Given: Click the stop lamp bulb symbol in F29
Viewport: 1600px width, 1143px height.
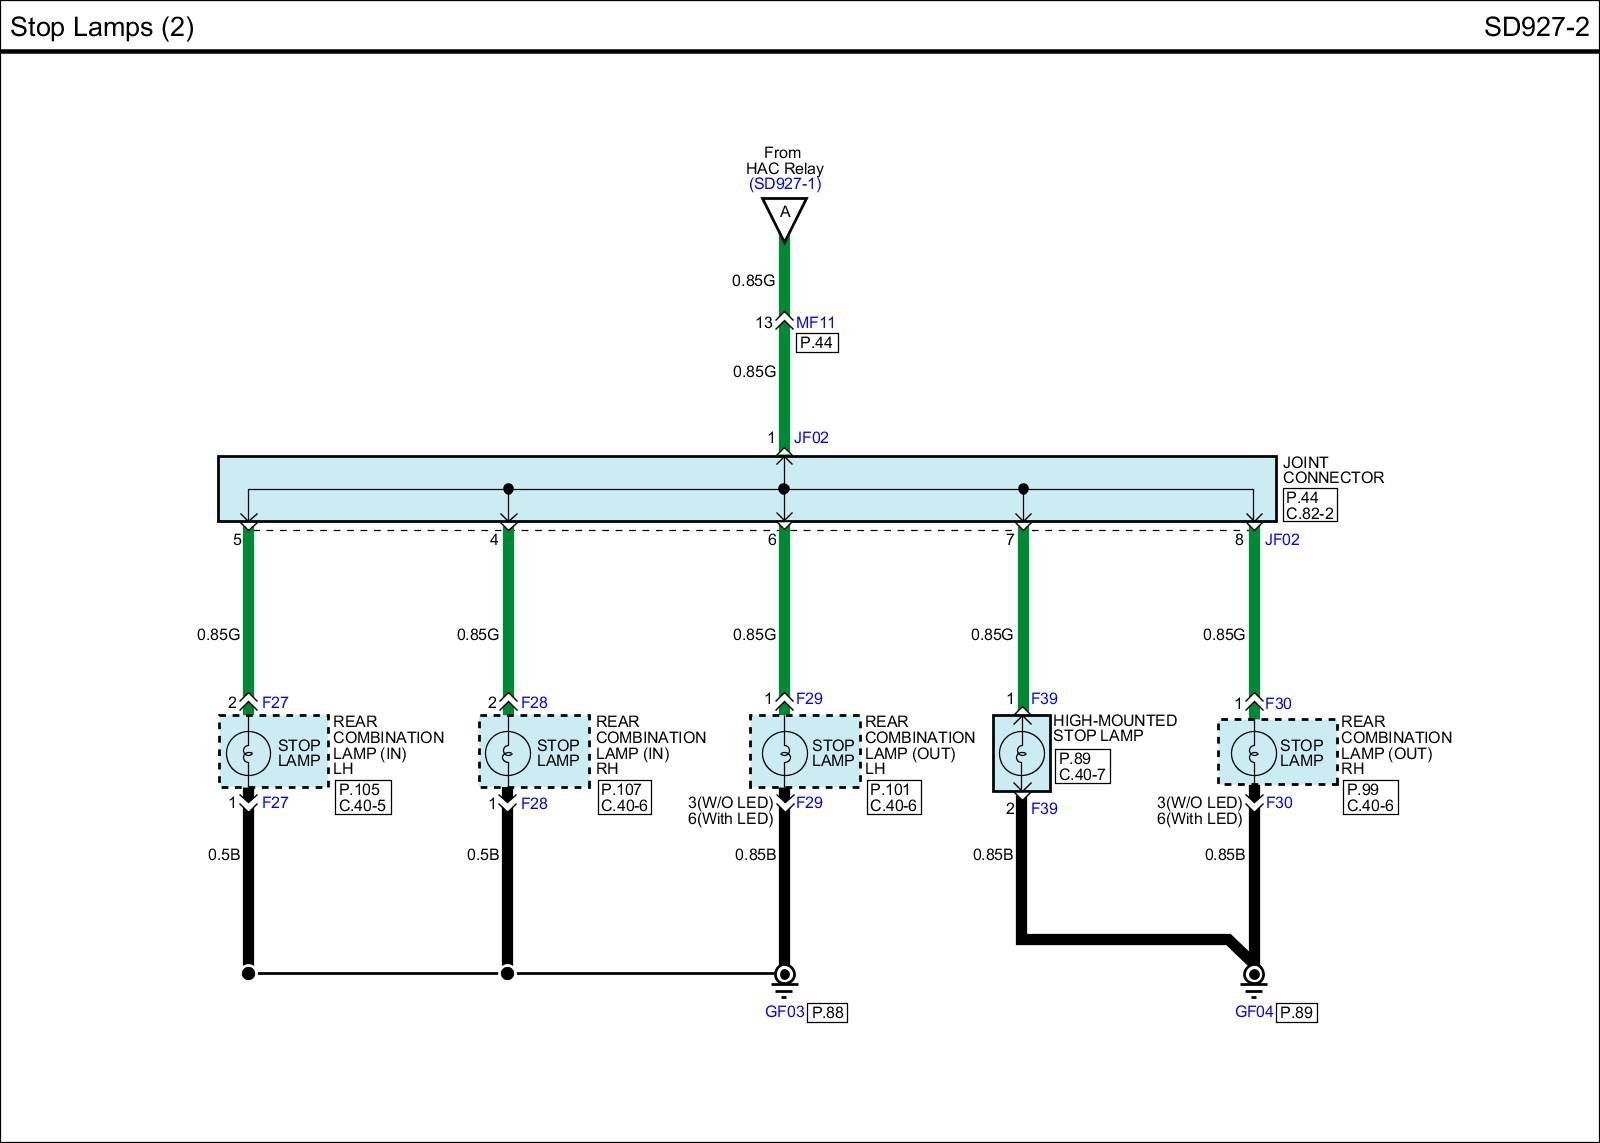Looking at the screenshot, I should pos(785,752).
